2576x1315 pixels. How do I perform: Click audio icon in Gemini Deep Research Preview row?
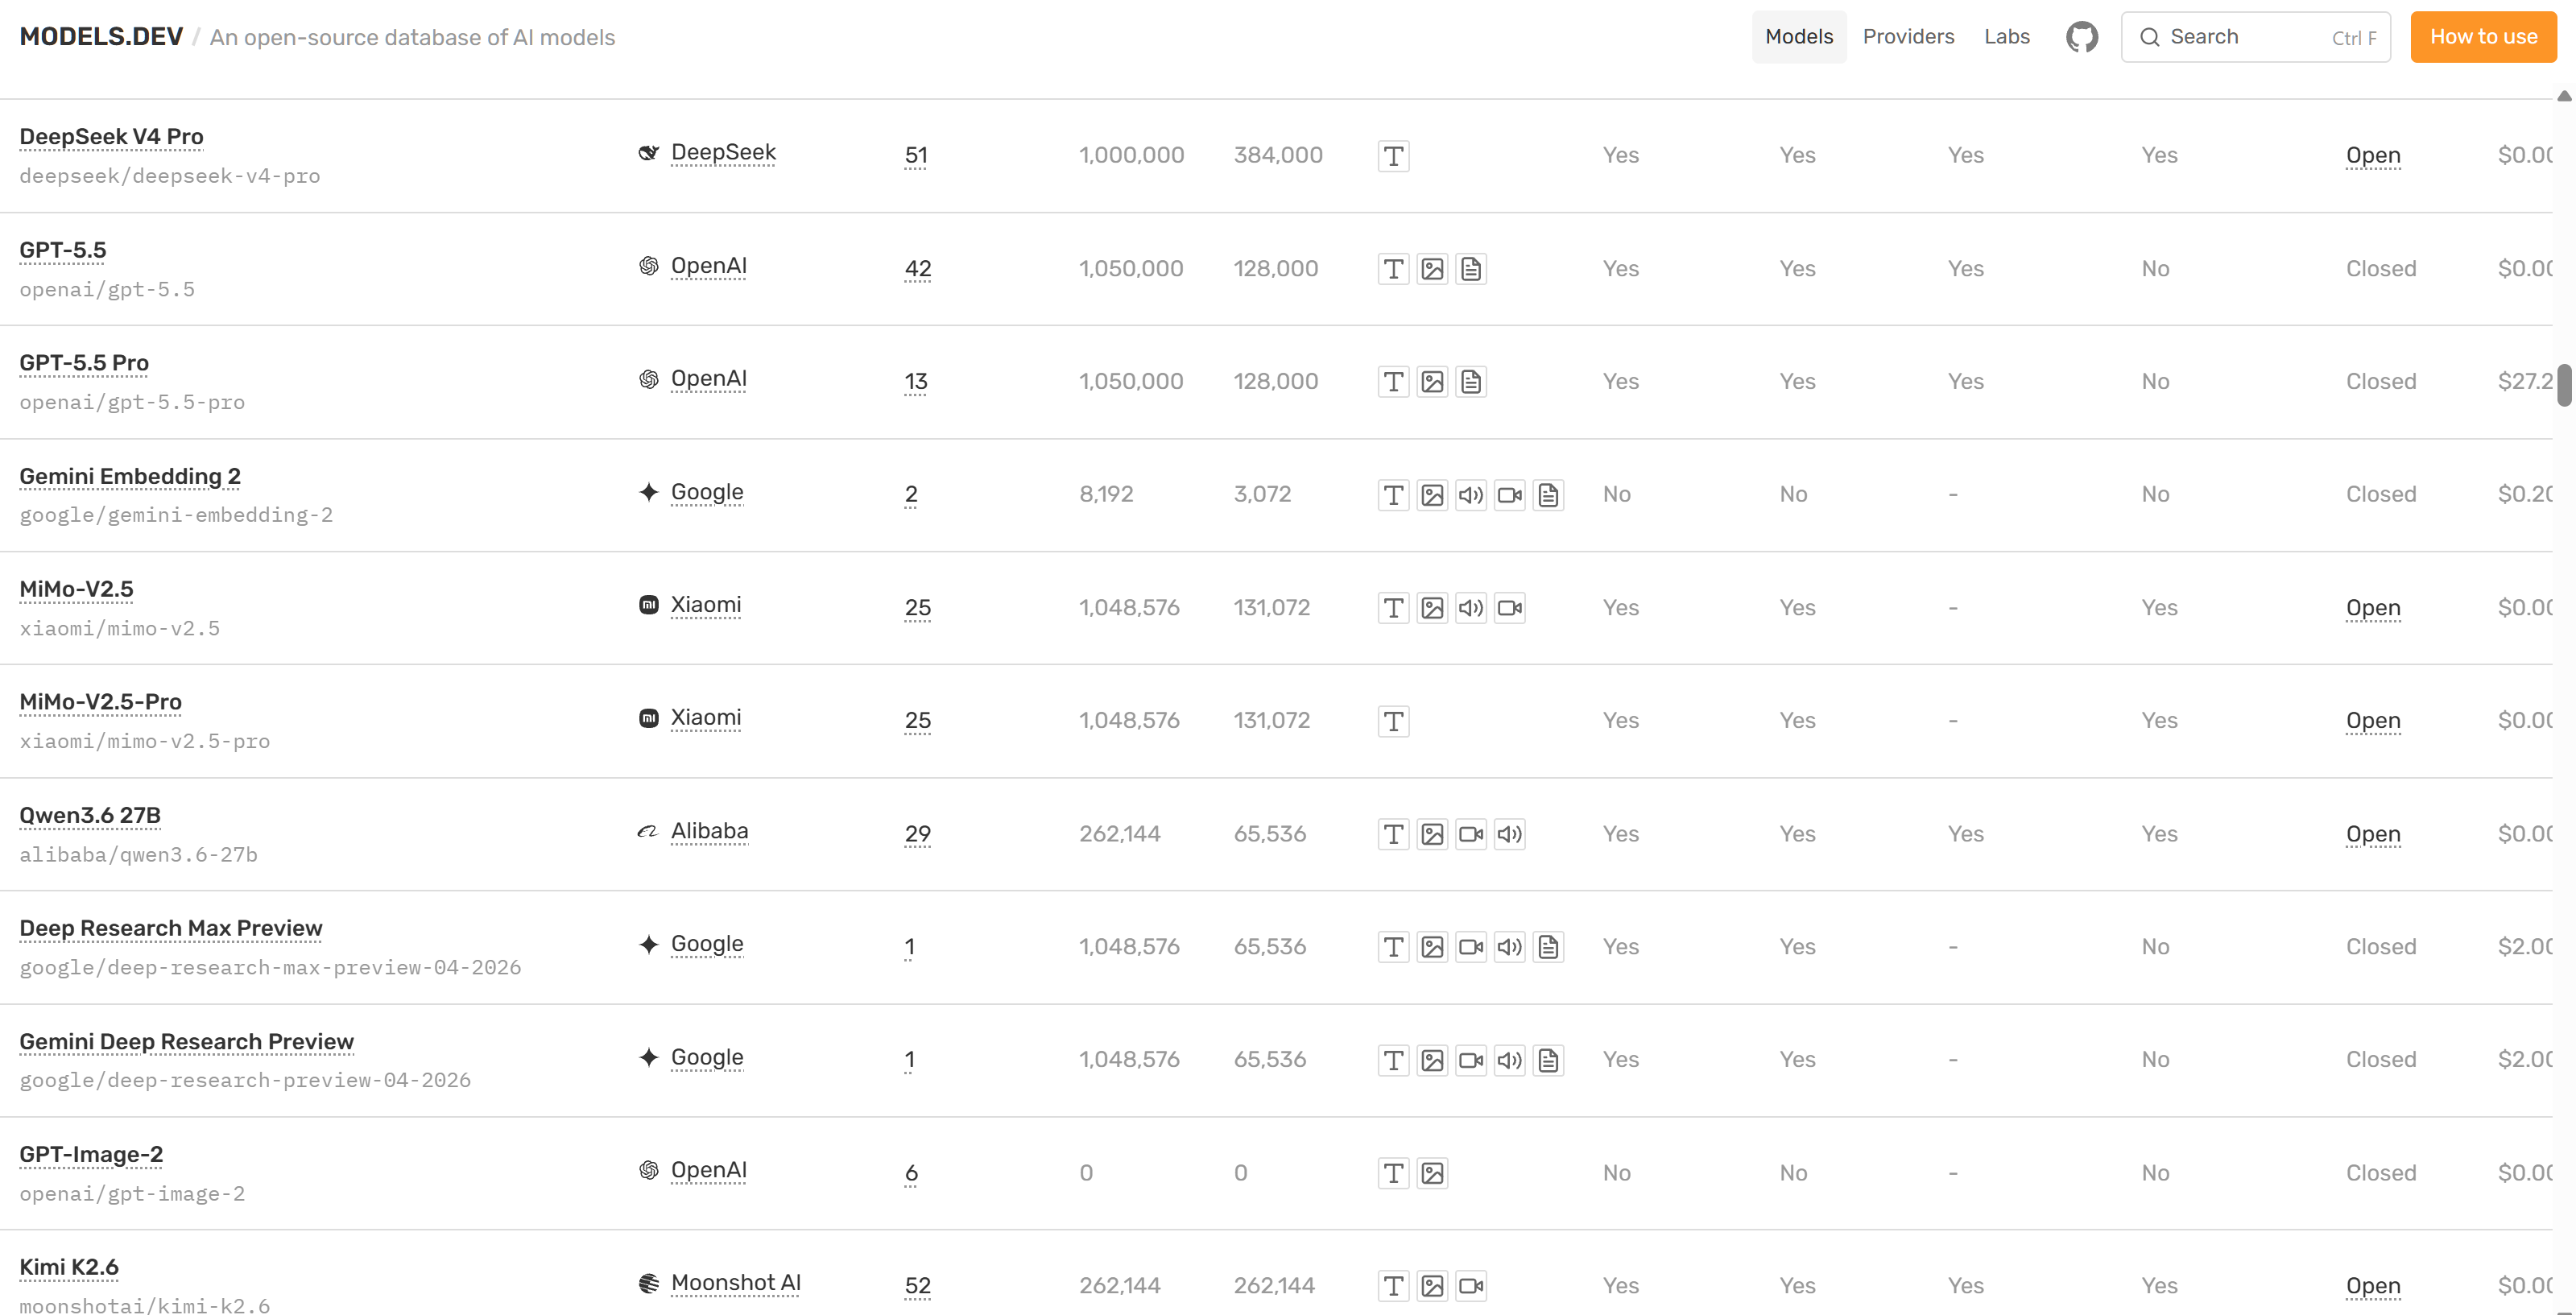point(1510,1060)
